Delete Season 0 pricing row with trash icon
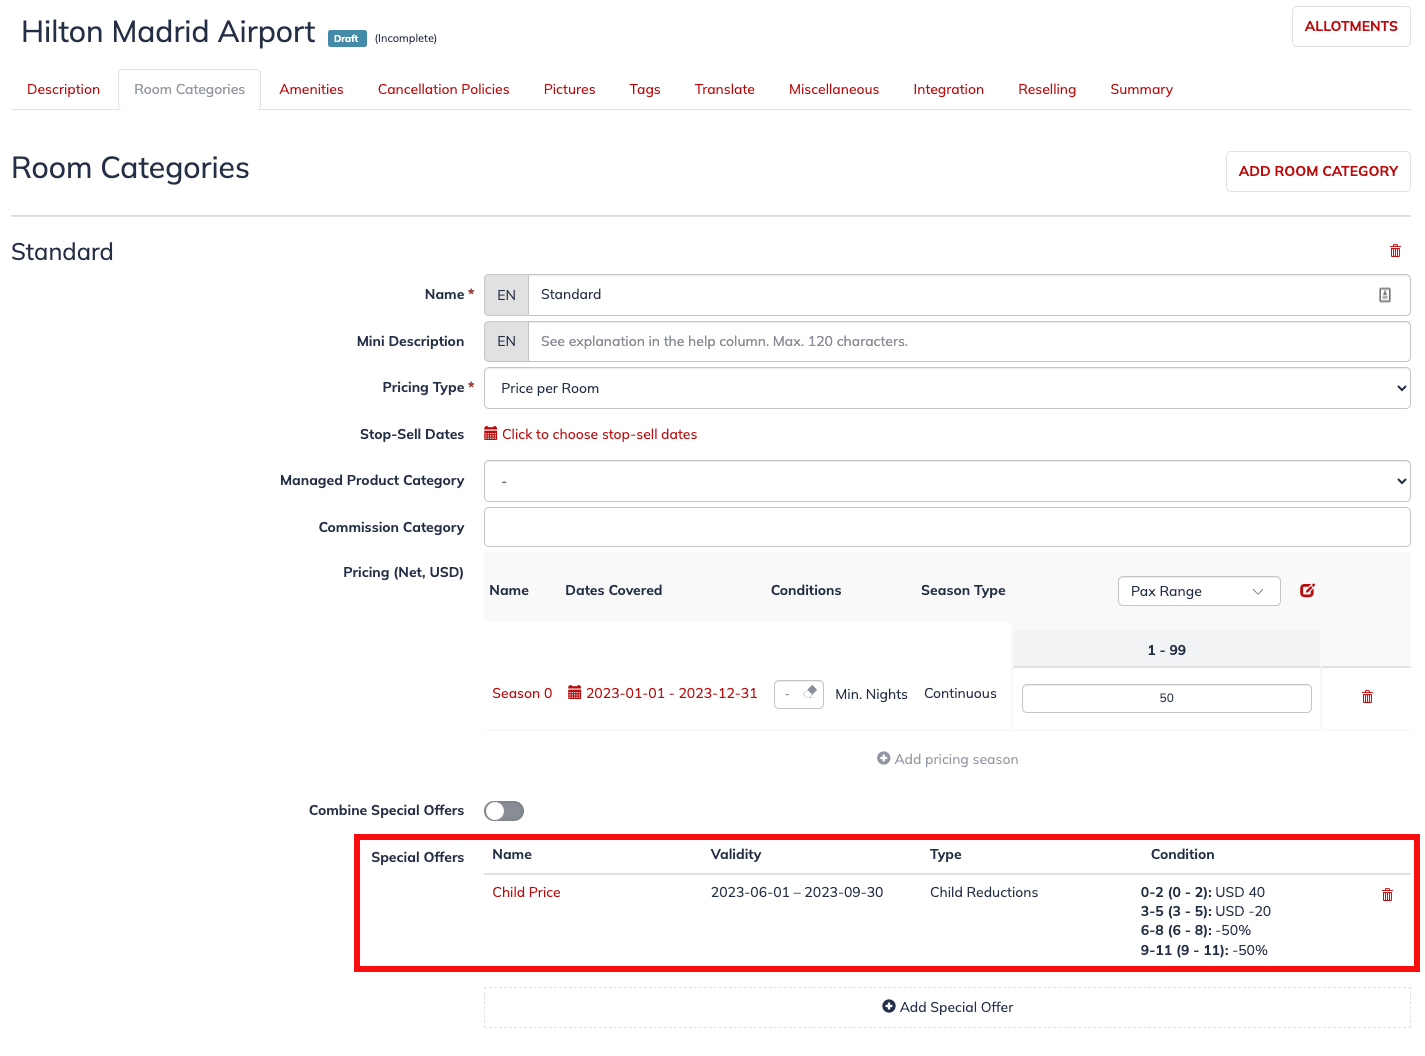Viewport: 1425px width, 1056px height. (x=1367, y=697)
